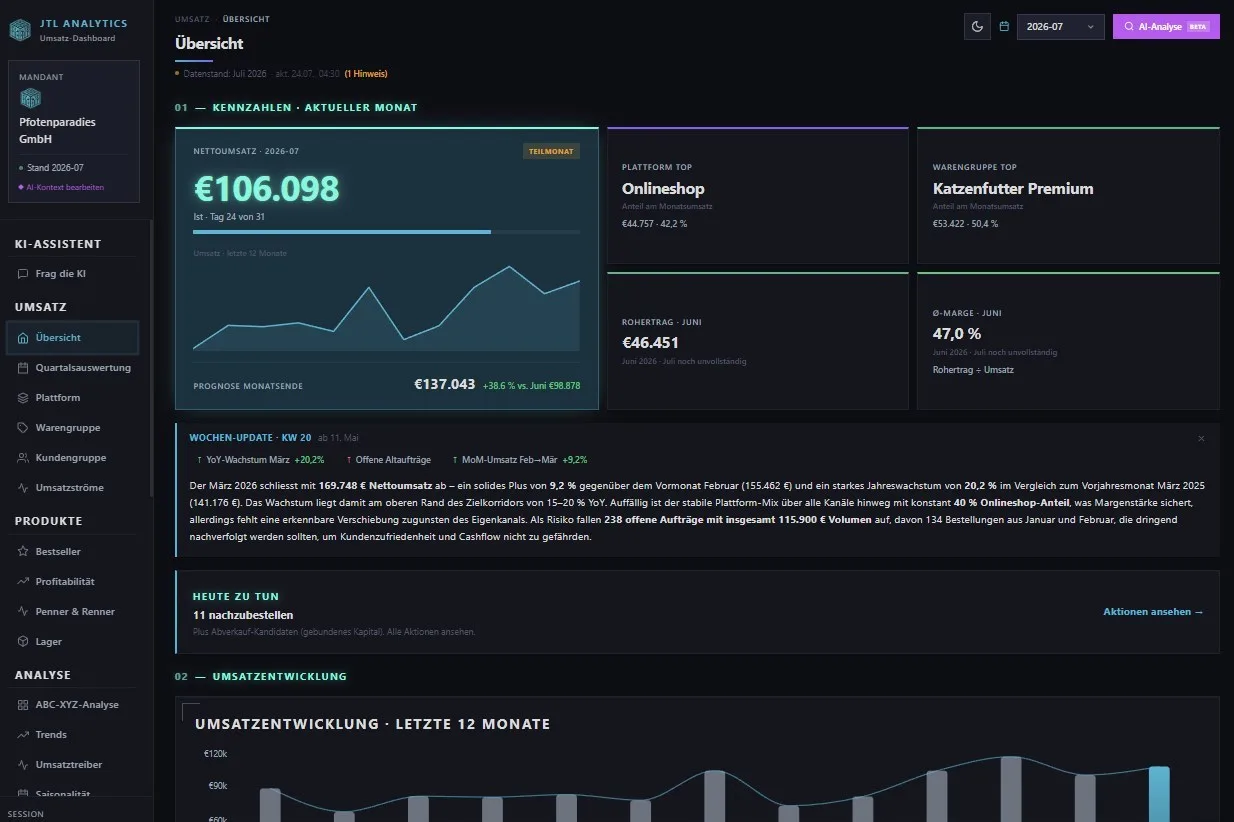1234x822 pixels.
Task: Click the calendar icon beside the month selector
Action: pos(1004,27)
